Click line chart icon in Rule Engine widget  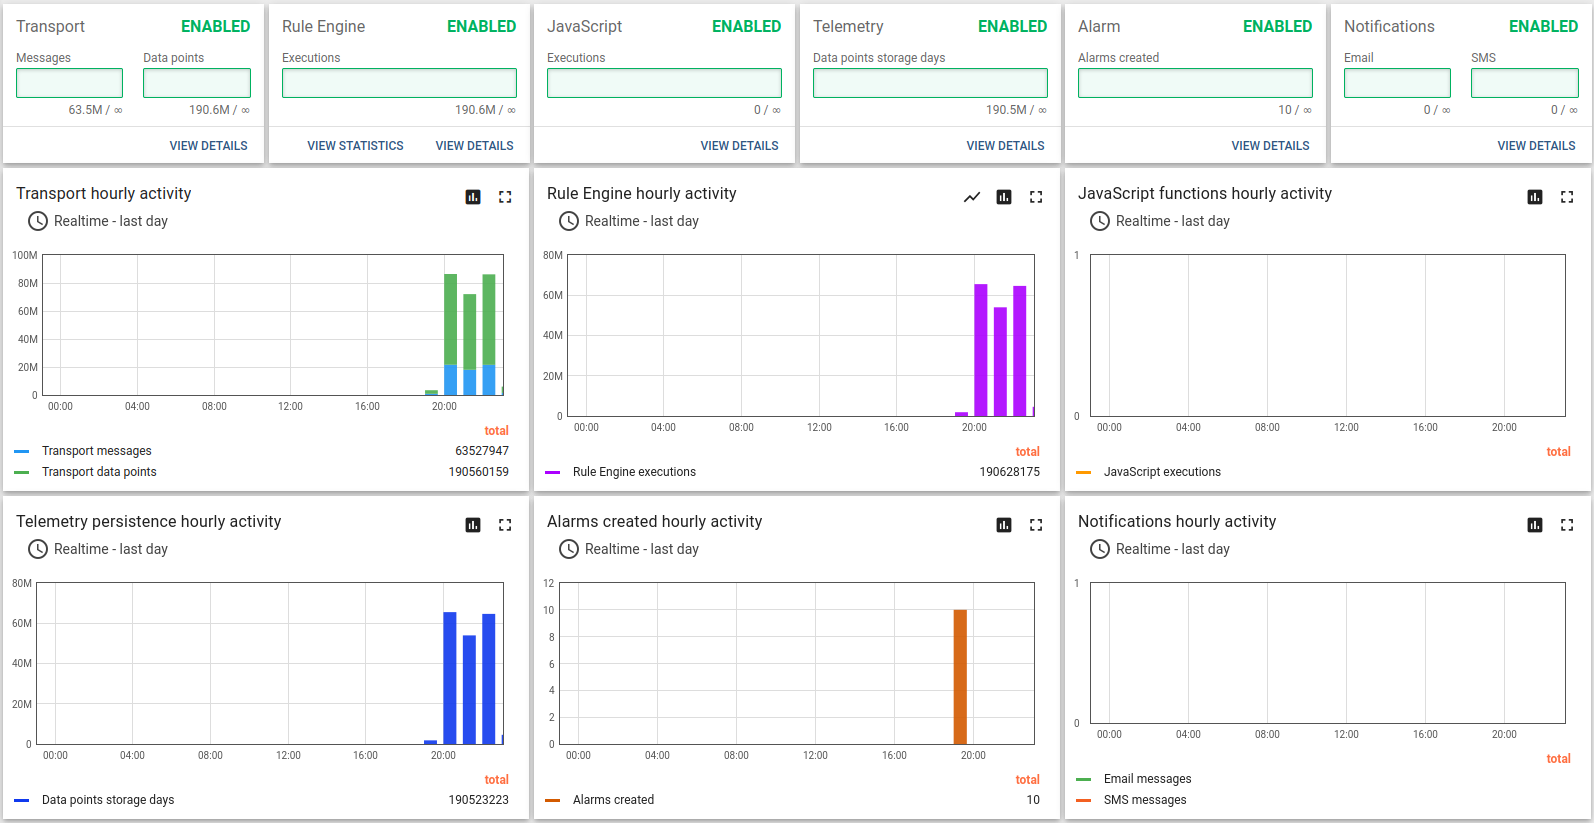point(972,197)
